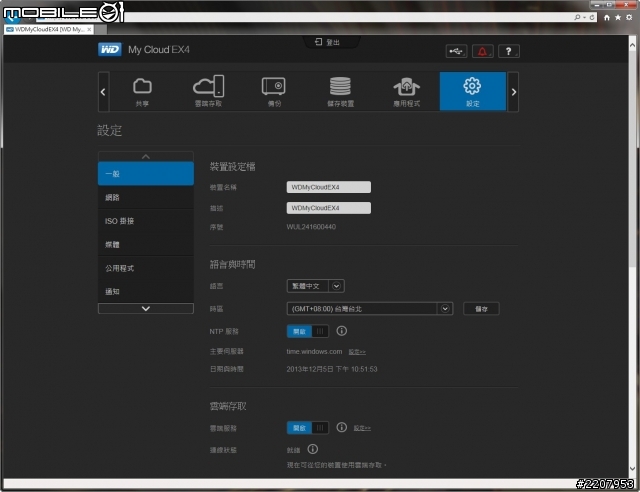Click browser refresh icon
640x492 pixels.
tap(592, 18)
